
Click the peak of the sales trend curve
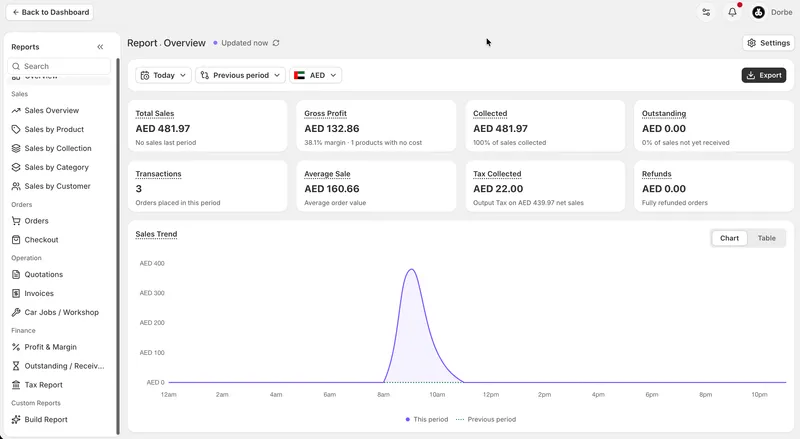411,270
